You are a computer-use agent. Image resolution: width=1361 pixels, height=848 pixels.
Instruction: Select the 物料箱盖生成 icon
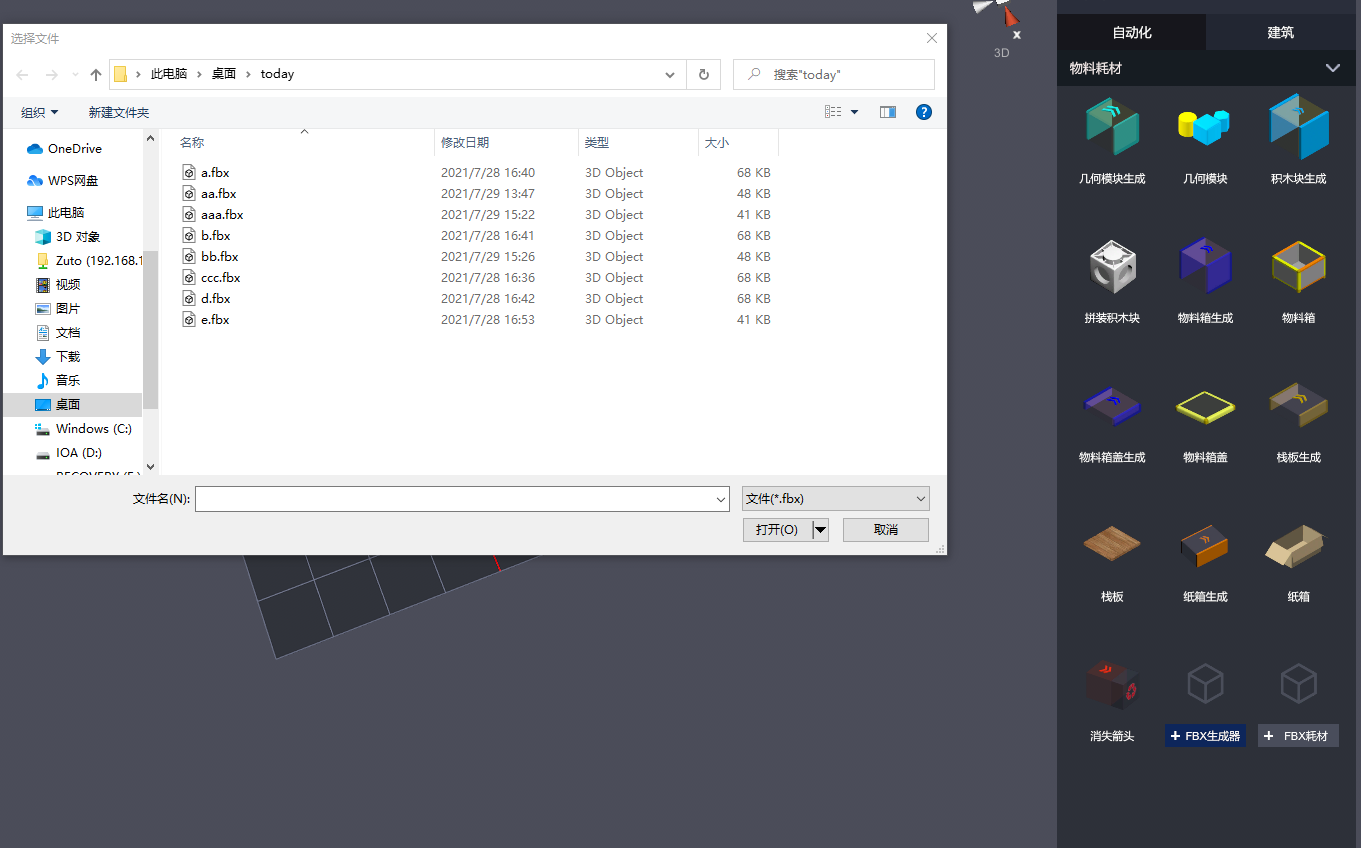pos(1112,405)
